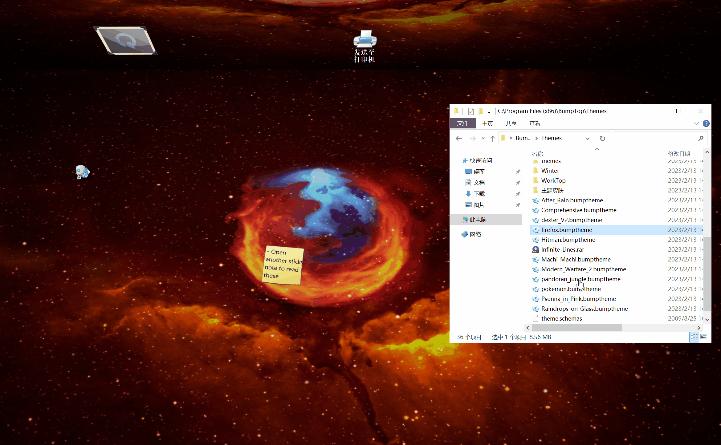
Task: Select the highlighted bumptheme file row
Action: [616, 230]
